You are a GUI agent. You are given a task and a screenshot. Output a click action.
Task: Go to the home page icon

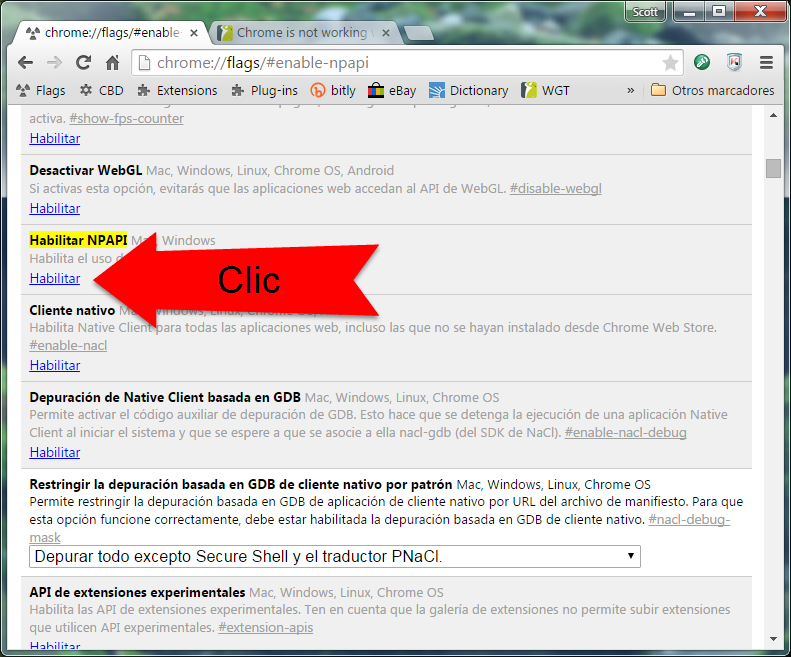[113, 63]
